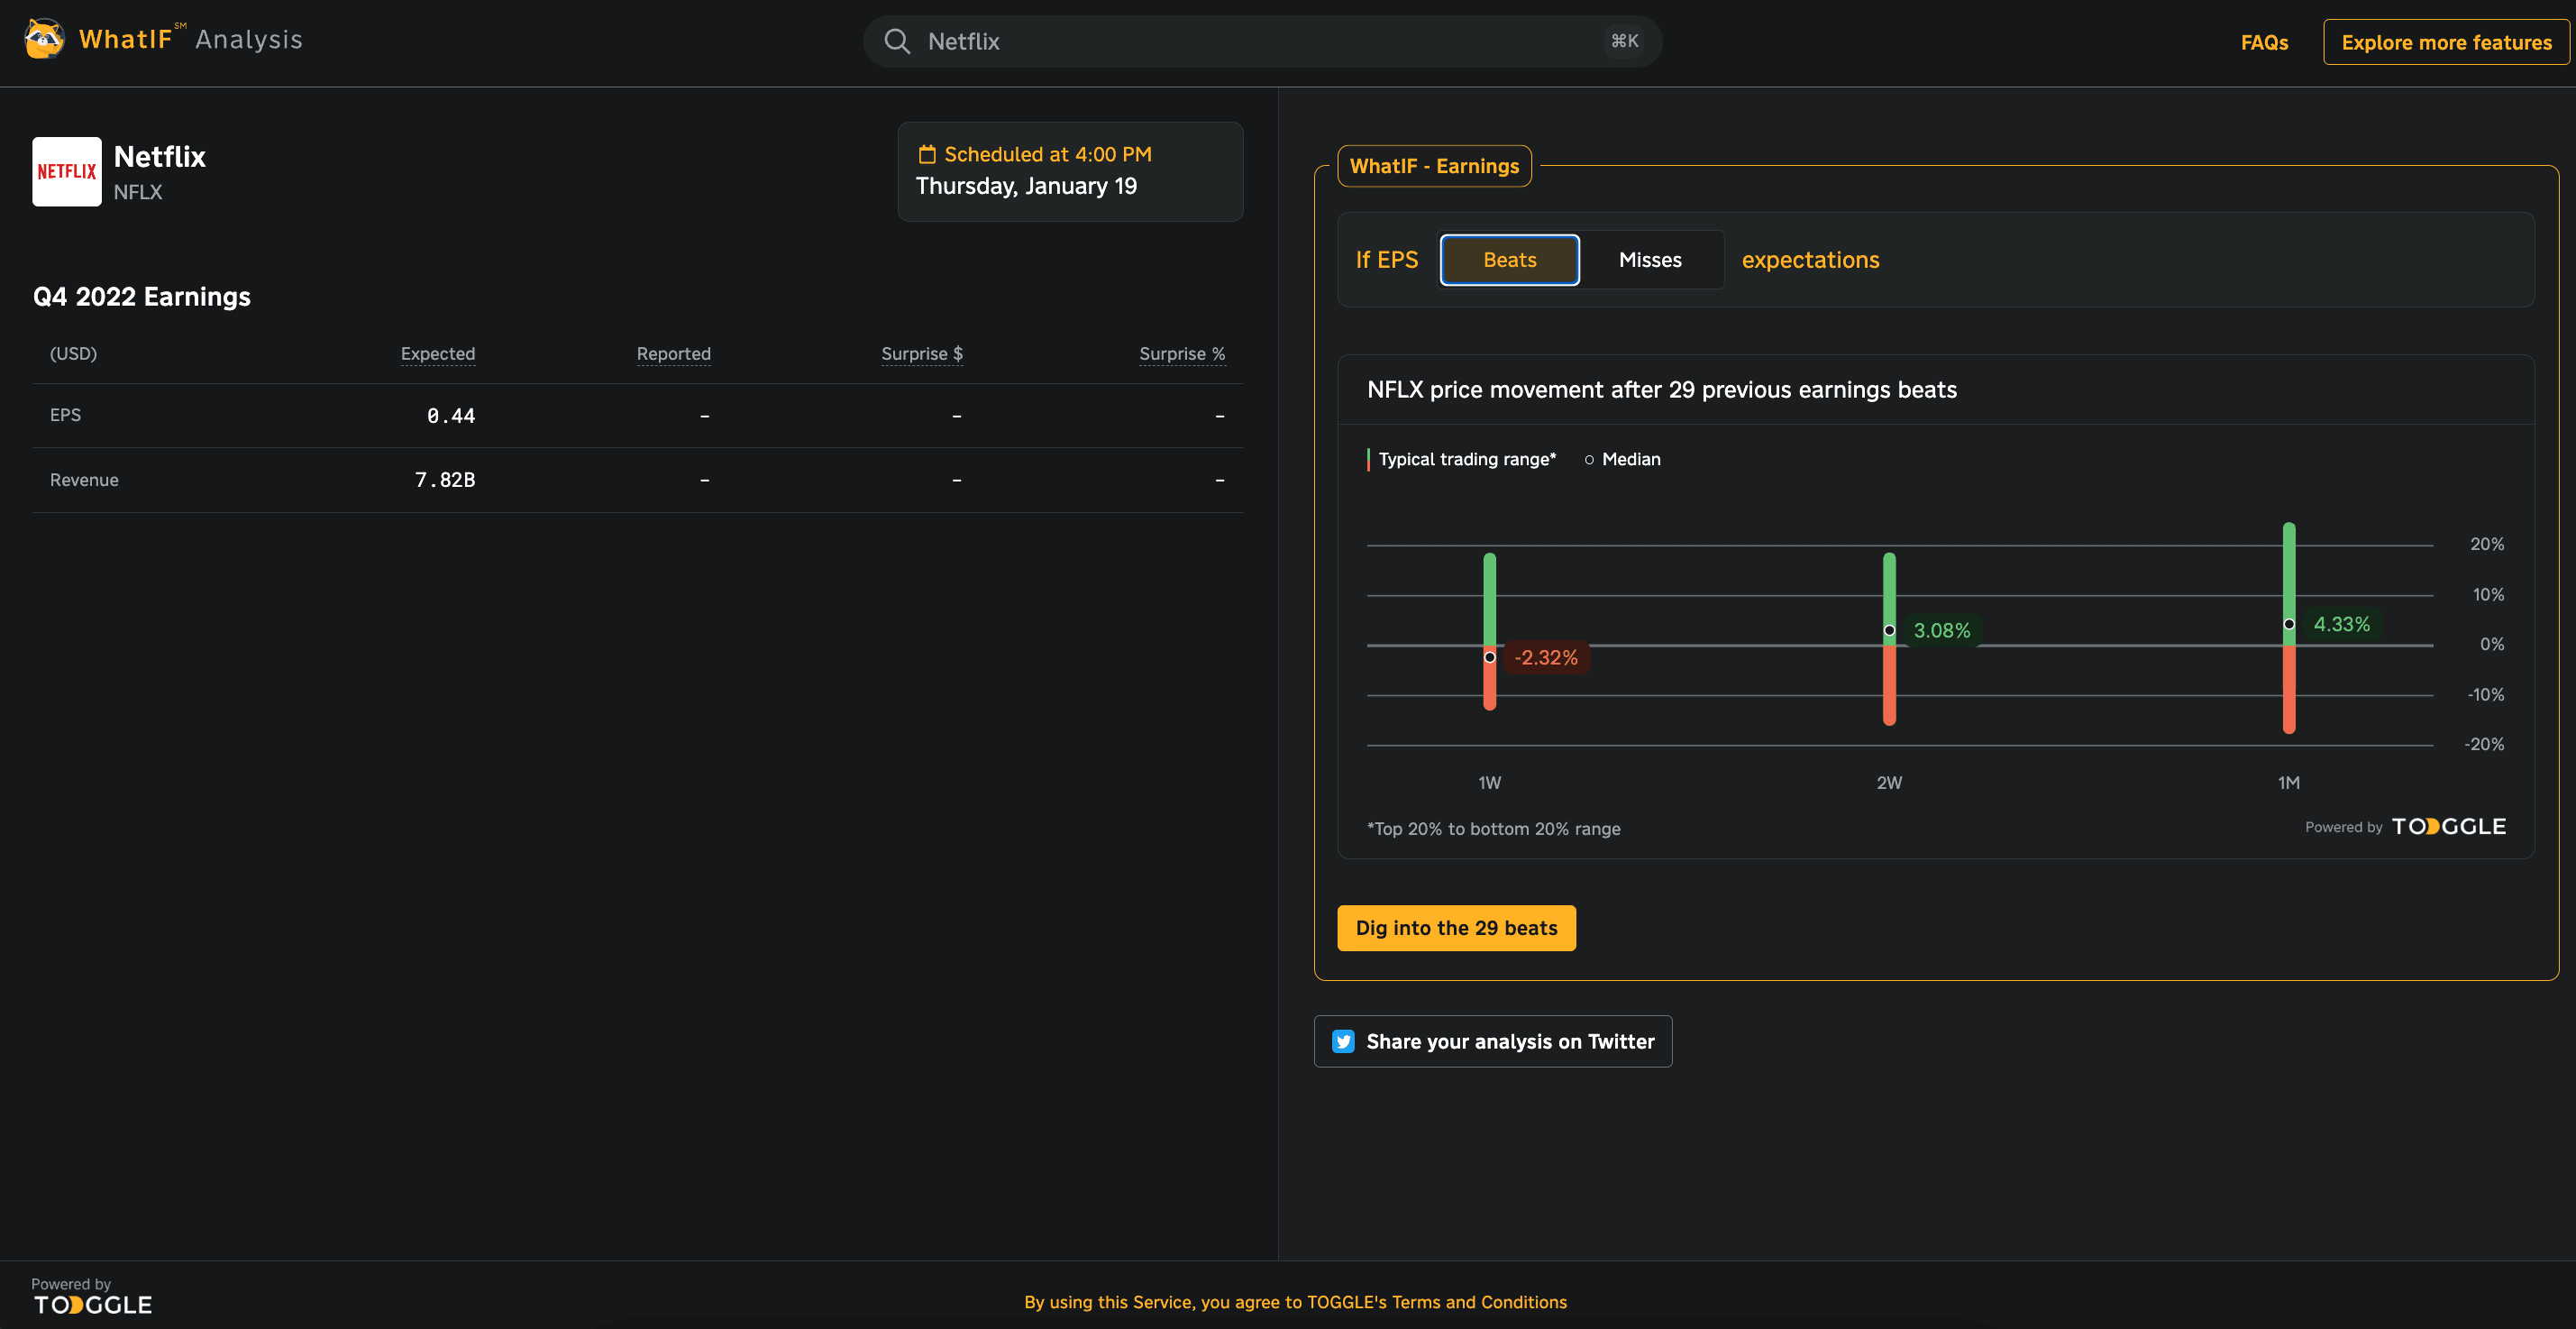Click Explore more features button

[x=2446, y=42]
